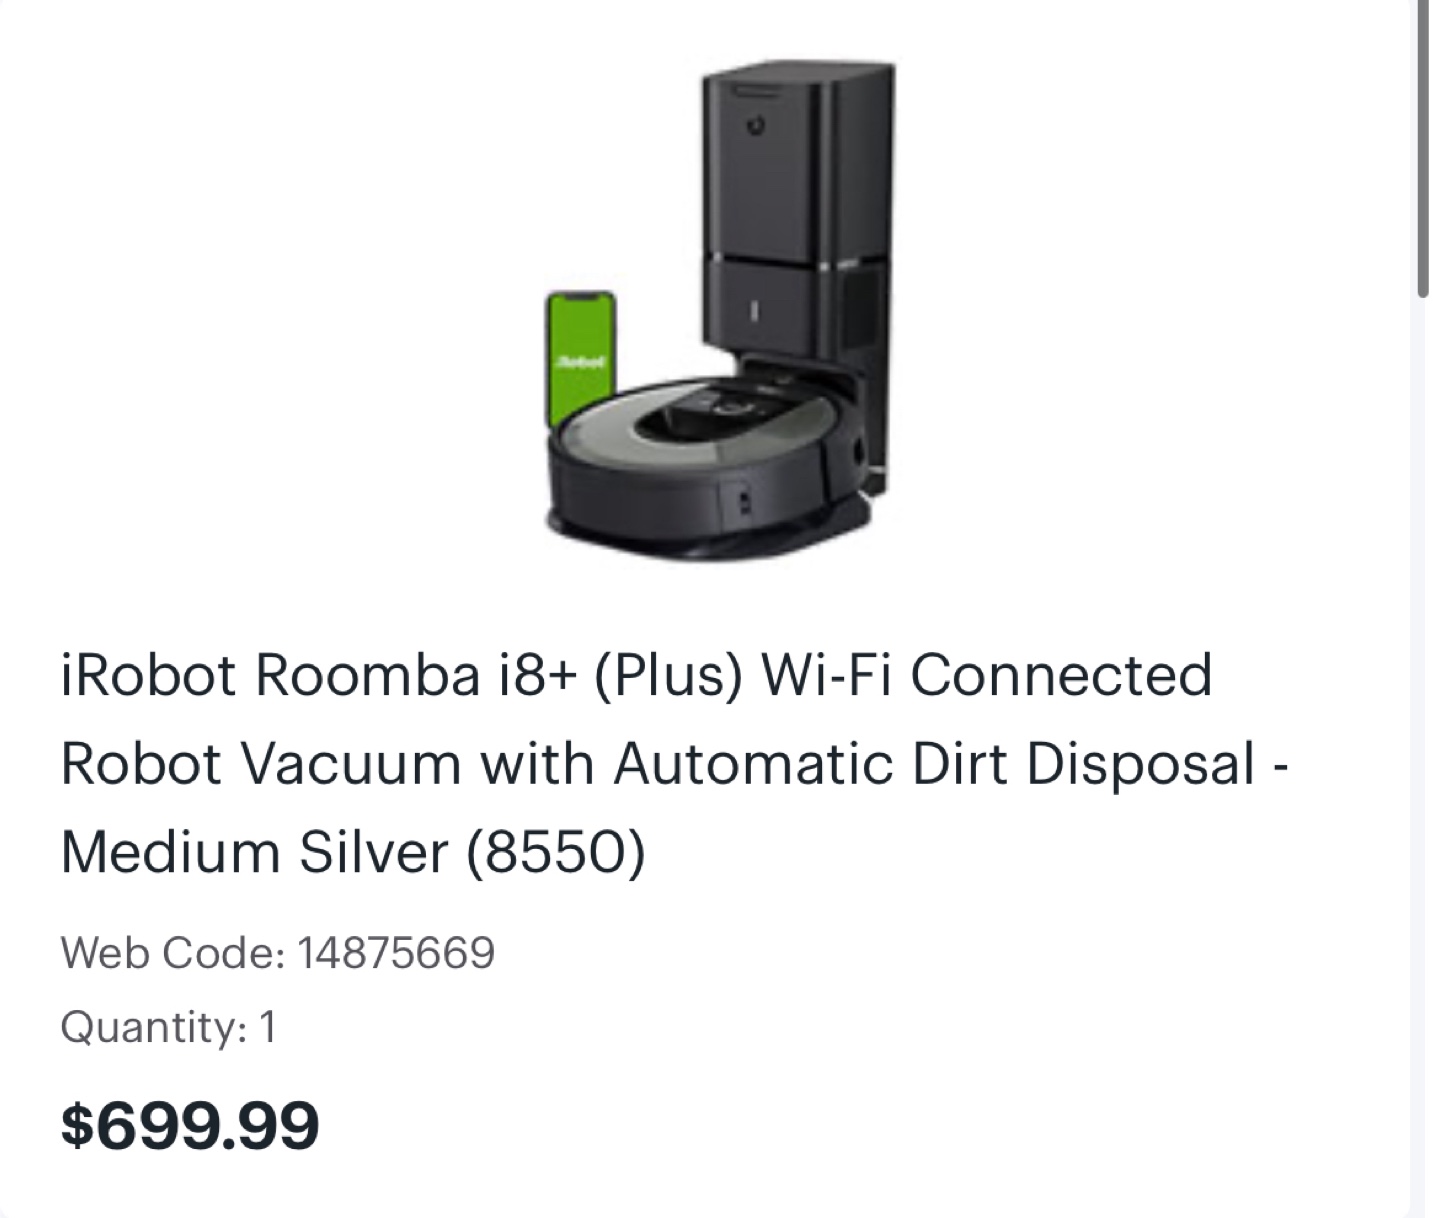Click the vertical scrollbar thumb
The height and width of the screenshot is (1218, 1440).
tap(1422, 150)
